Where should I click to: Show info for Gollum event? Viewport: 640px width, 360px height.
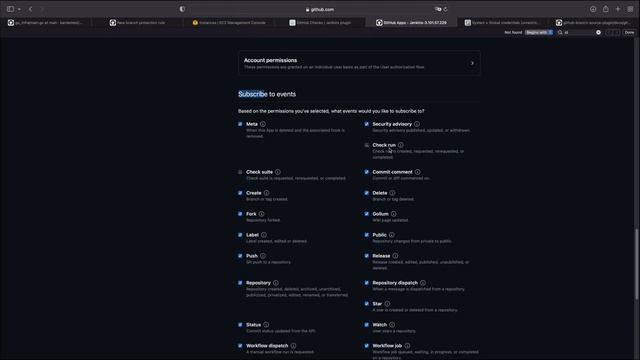393,214
